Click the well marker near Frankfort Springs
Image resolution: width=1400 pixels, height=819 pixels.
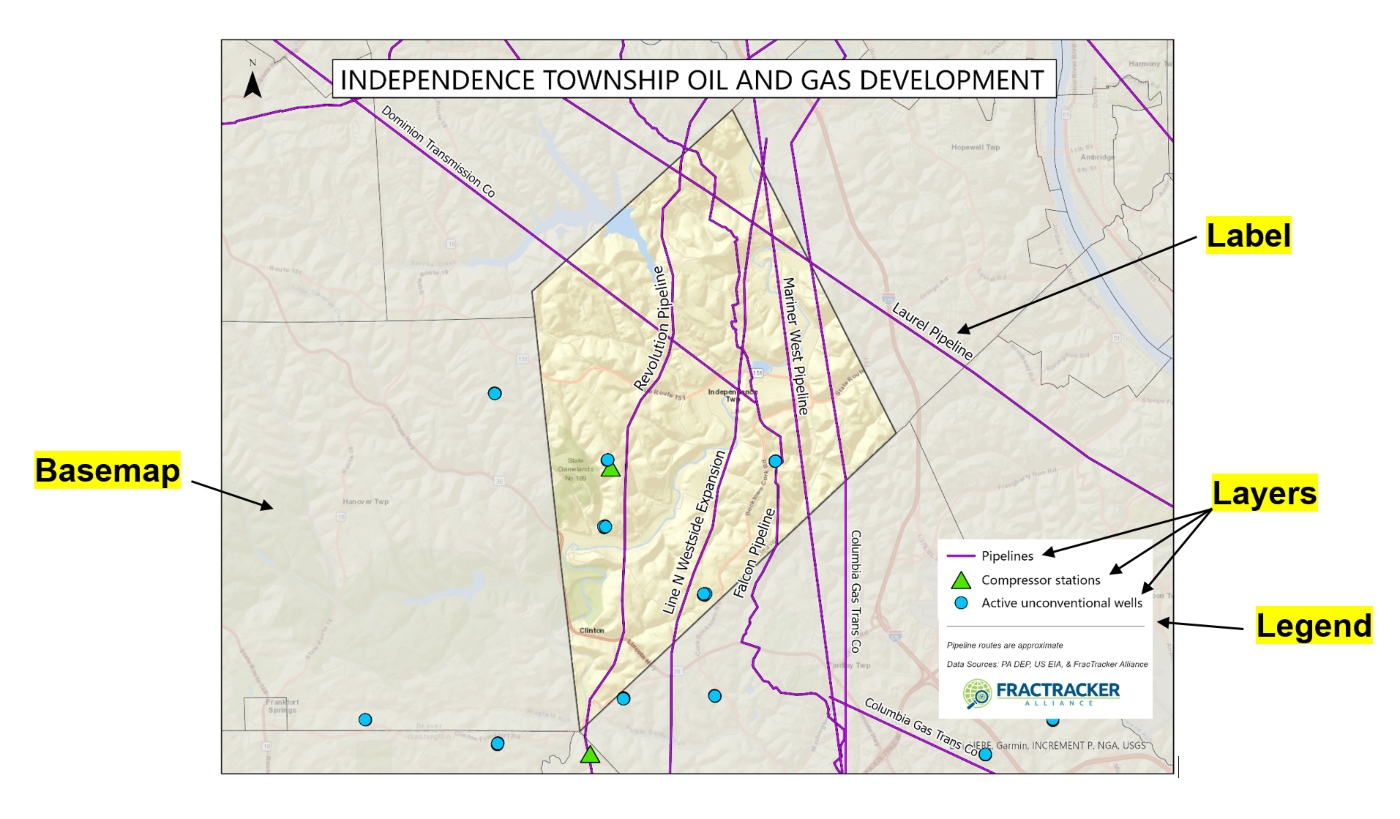365,720
